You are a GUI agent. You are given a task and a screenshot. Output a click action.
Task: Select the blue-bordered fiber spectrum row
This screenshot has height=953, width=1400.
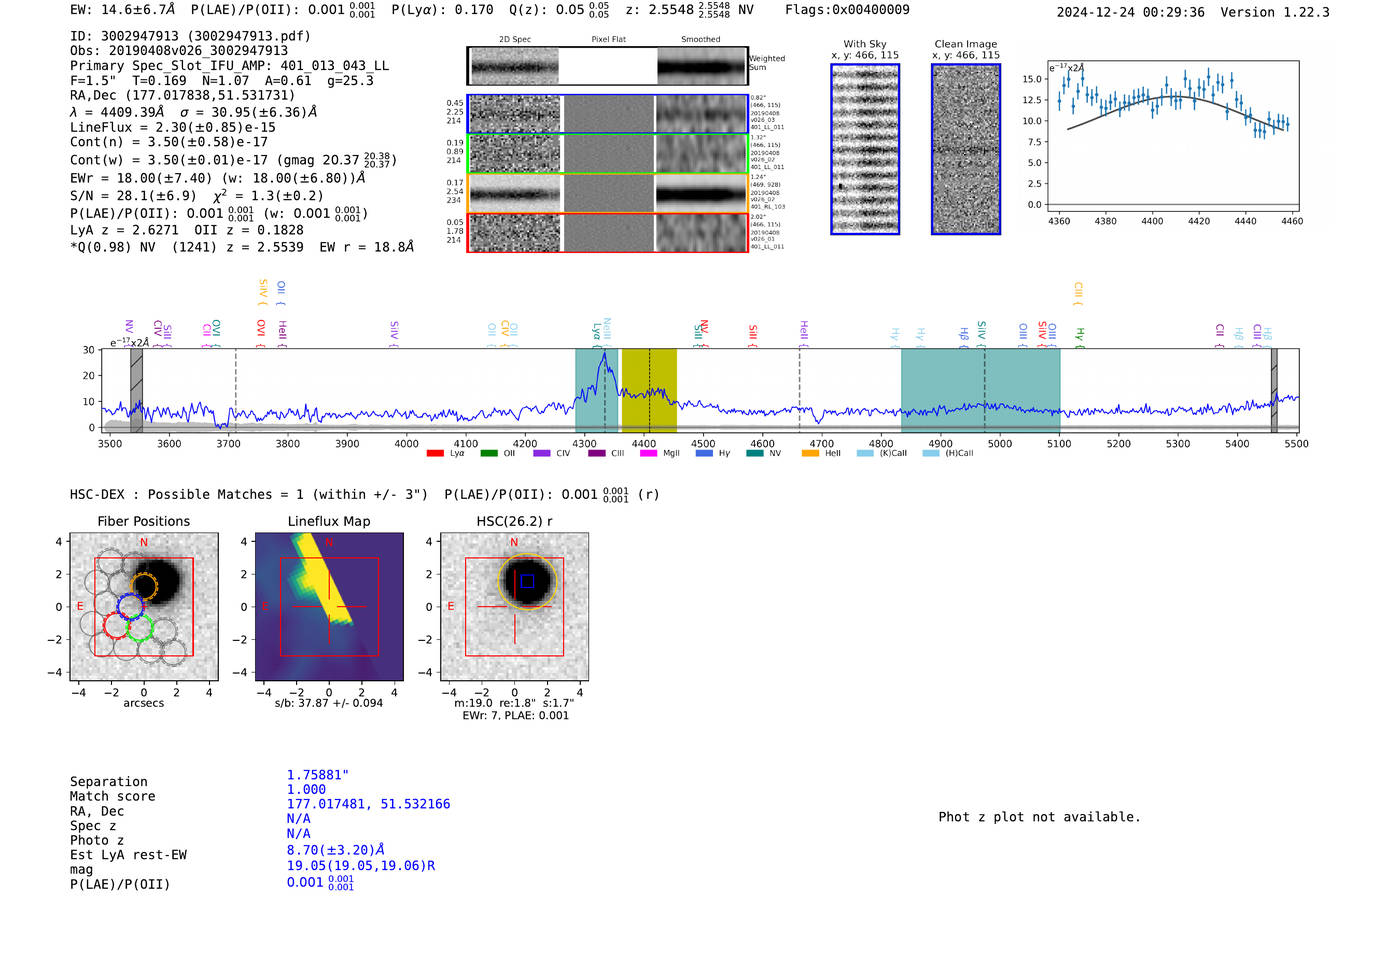[x=608, y=114]
